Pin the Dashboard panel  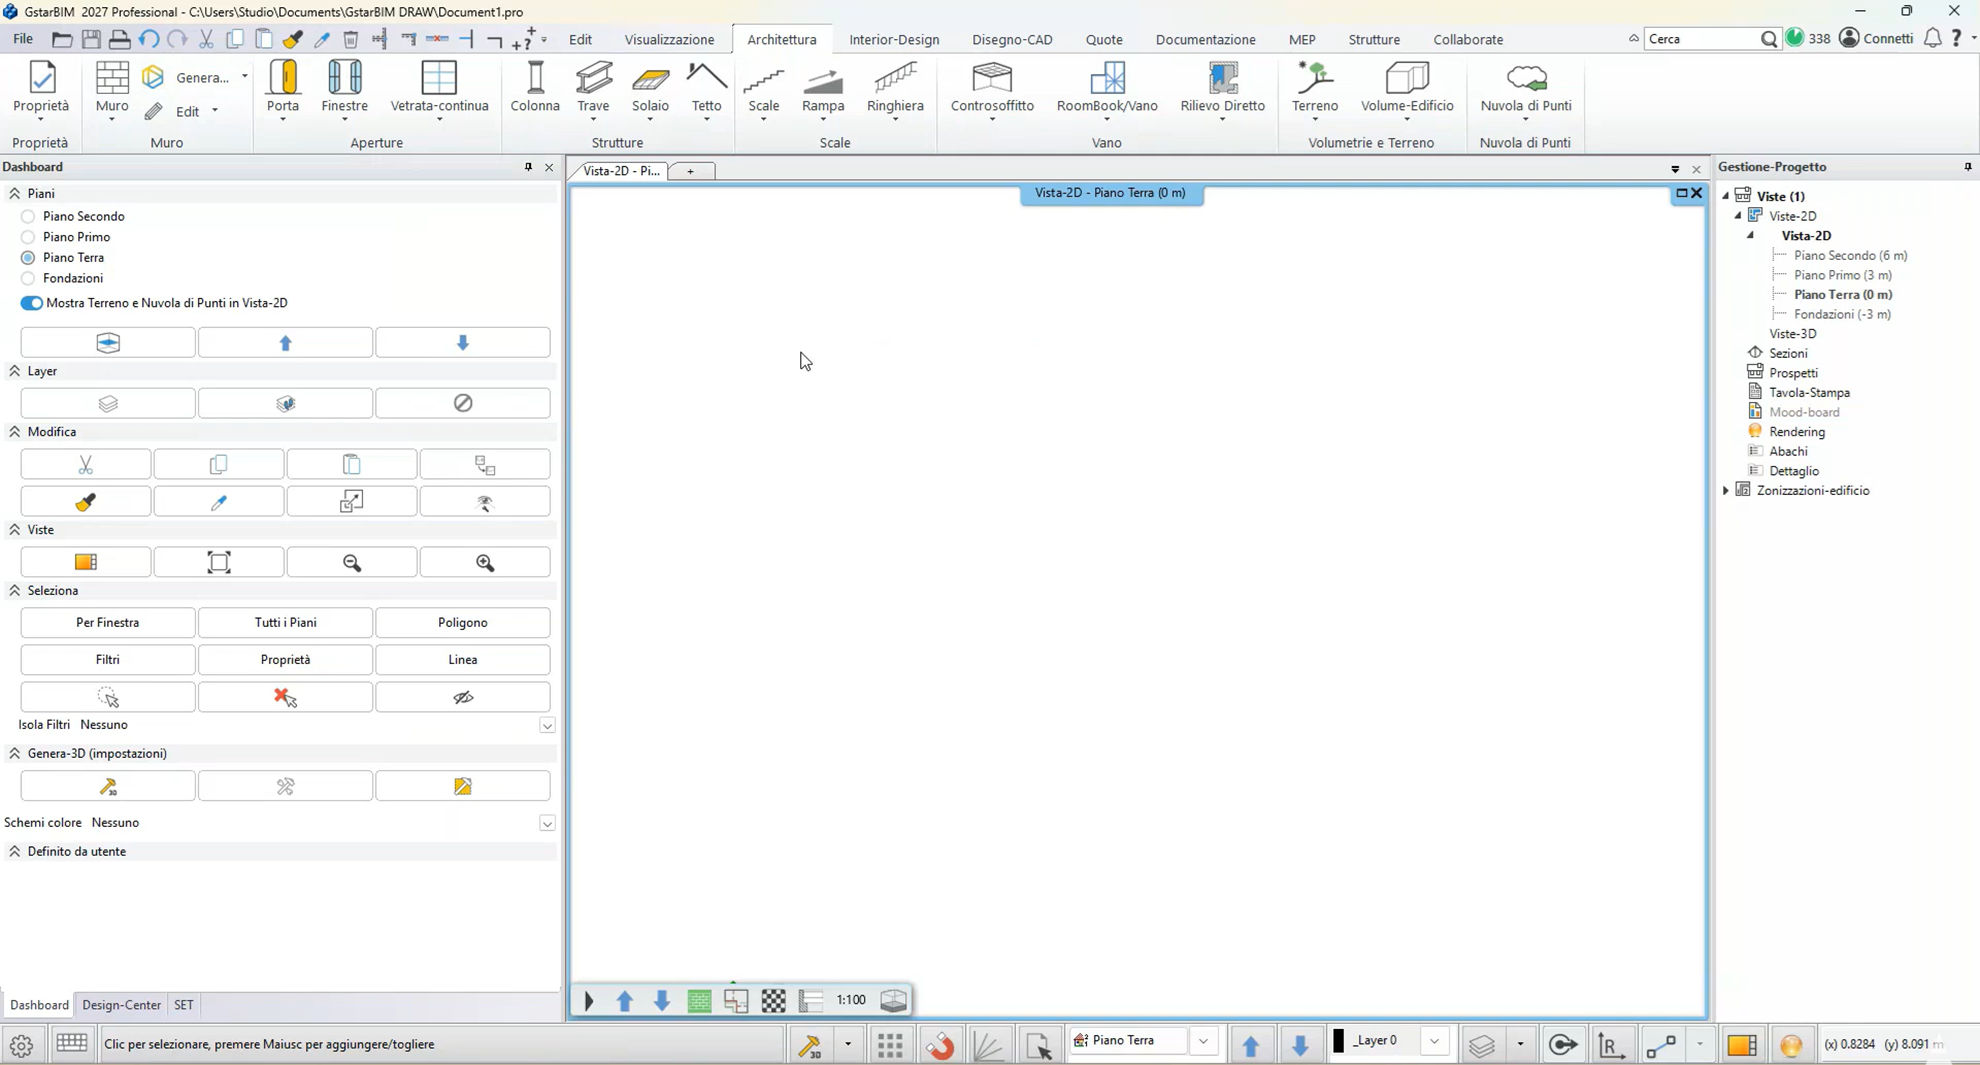point(528,167)
